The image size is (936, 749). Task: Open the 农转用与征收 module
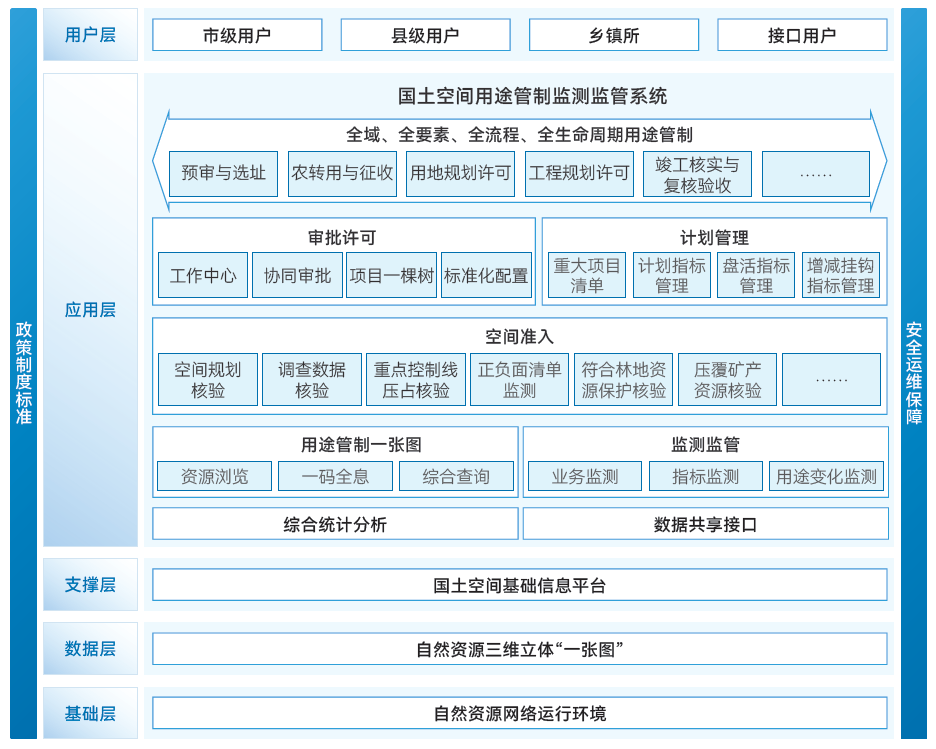pos(342,174)
